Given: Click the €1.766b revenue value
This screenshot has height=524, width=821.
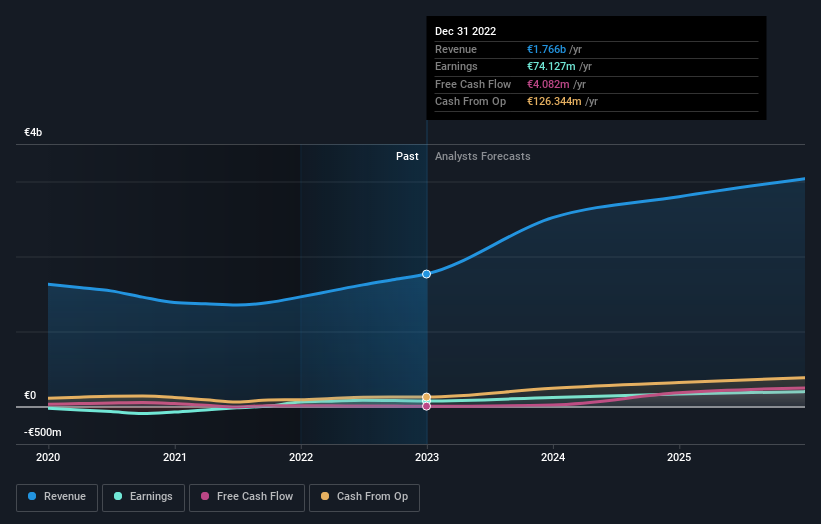Looking at the screenshot, I should point(546,49).
